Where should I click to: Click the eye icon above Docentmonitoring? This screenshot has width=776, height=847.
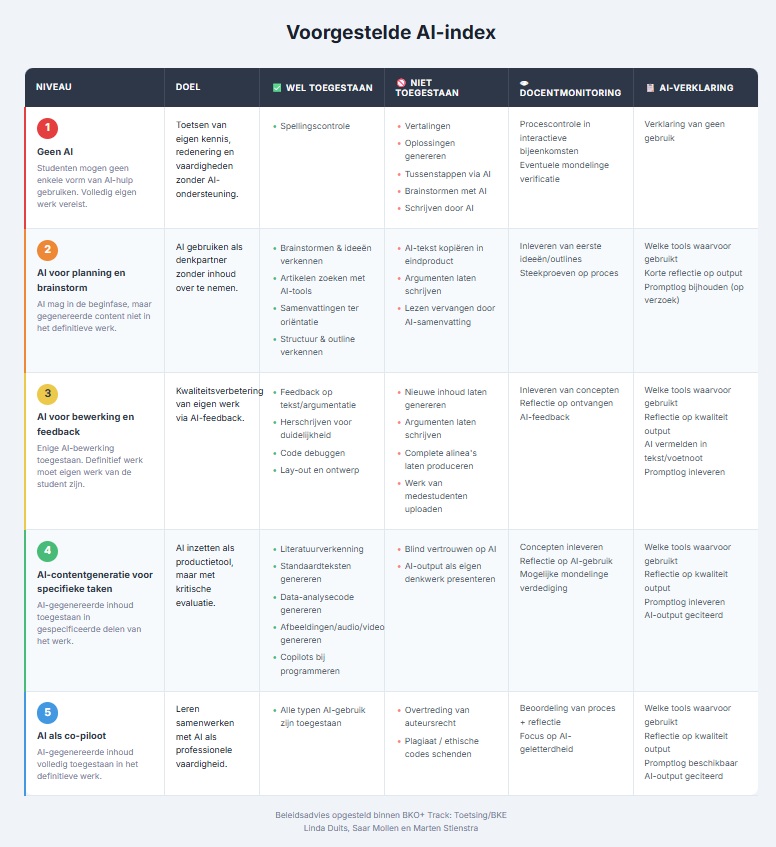tap(525, 82)
